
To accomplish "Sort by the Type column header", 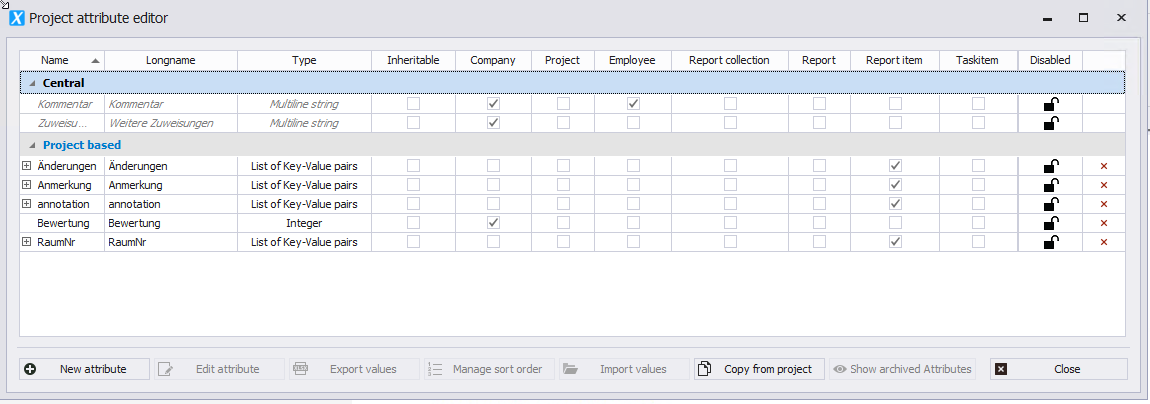I will pyautogui.click(x=304, y=60).
